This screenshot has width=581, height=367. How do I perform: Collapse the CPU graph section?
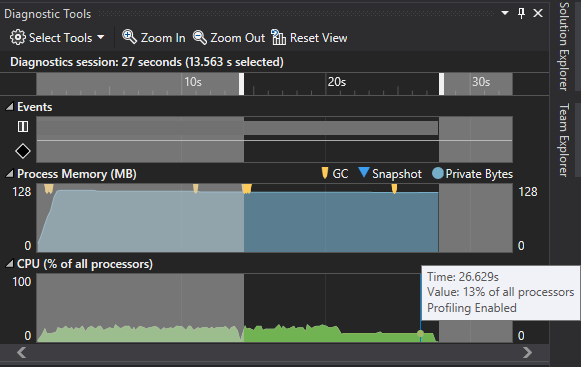(x=10, y=264)
